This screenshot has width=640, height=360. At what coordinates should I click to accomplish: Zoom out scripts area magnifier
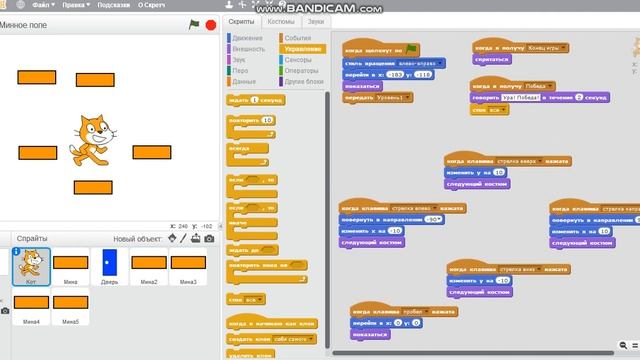click(x=623, y=345)
